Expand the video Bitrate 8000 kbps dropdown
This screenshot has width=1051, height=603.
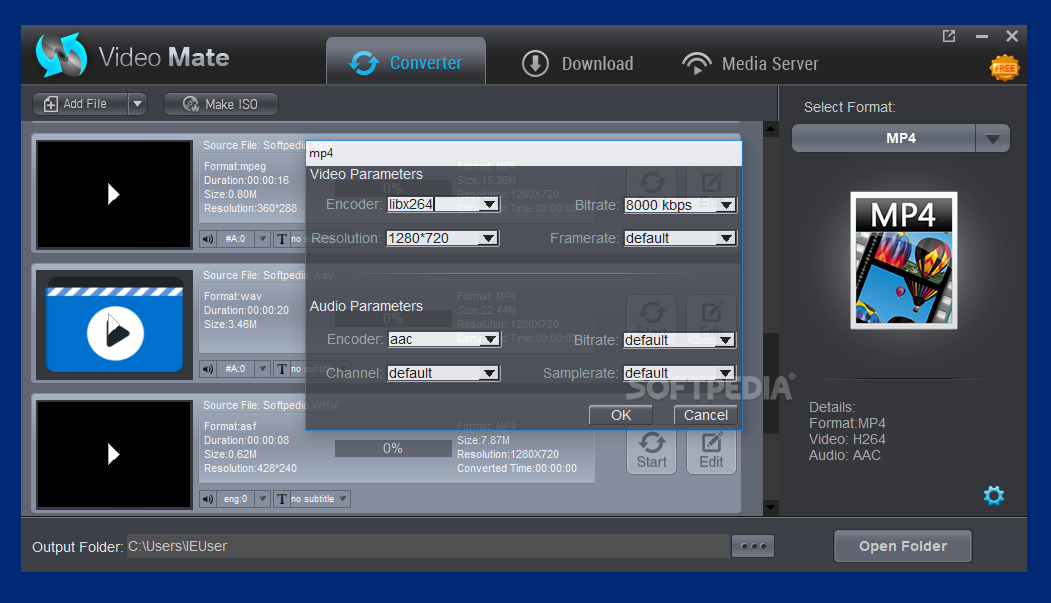pos(727,205)
